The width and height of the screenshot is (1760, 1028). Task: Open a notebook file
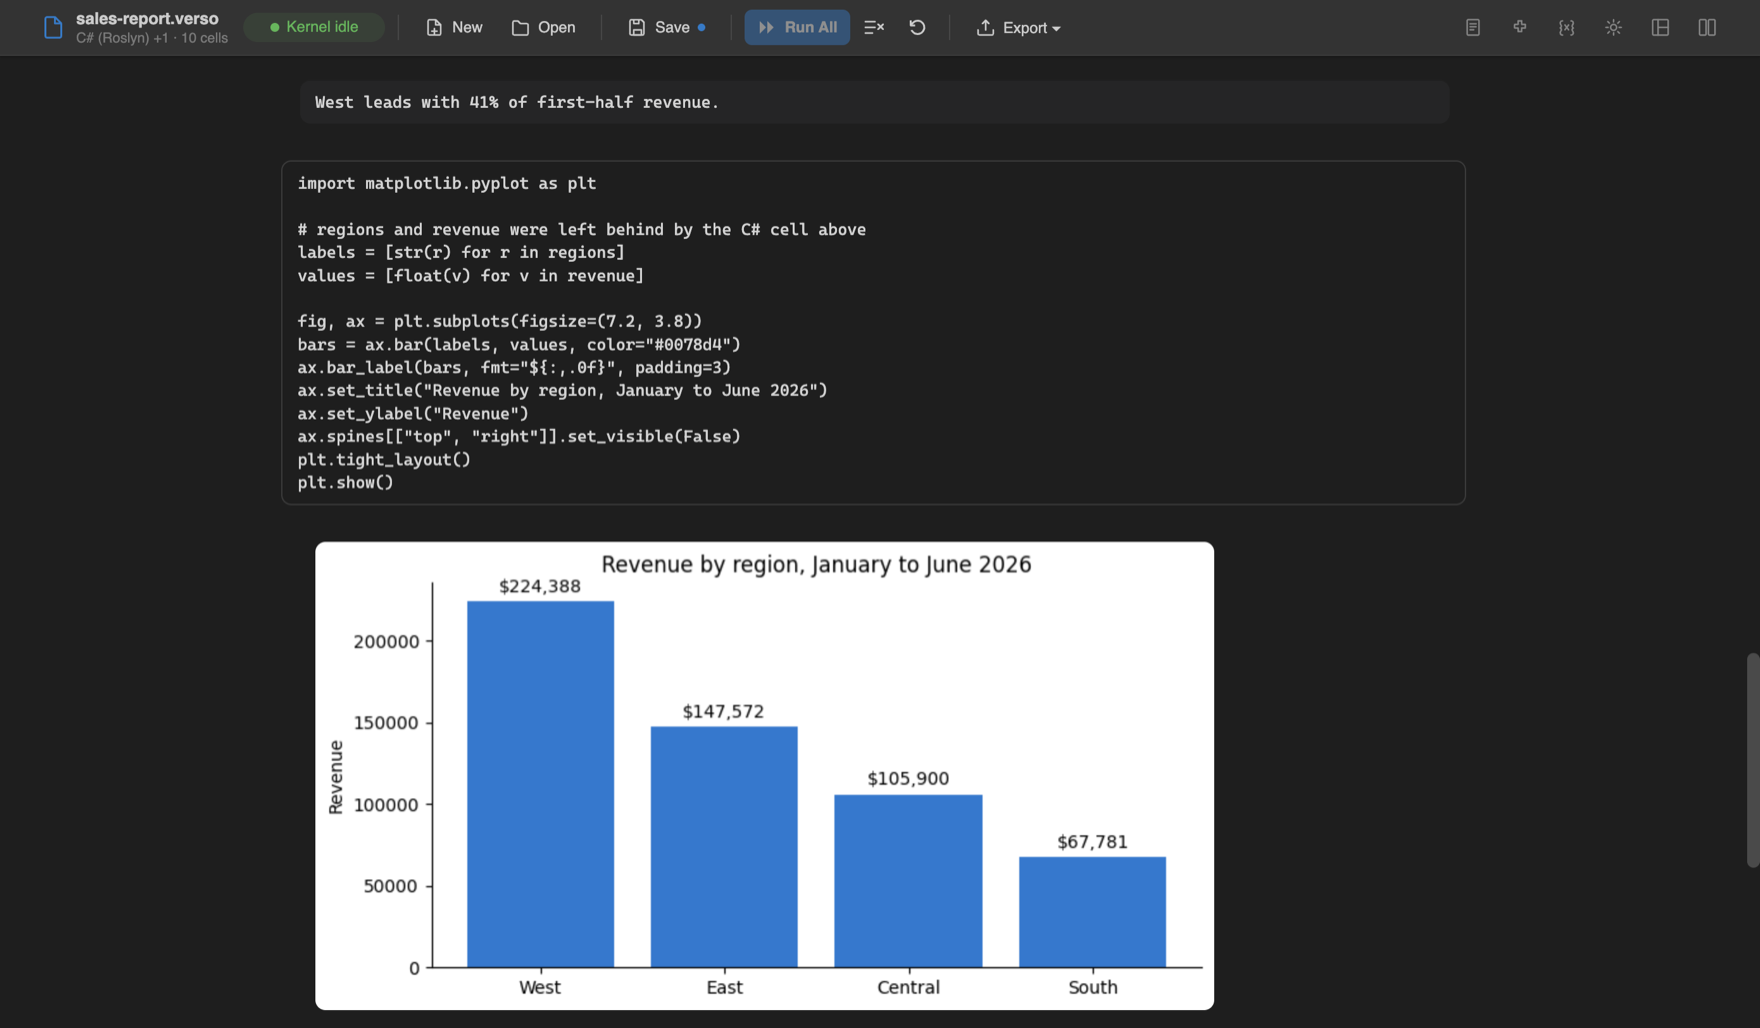(x=543, y=28)
